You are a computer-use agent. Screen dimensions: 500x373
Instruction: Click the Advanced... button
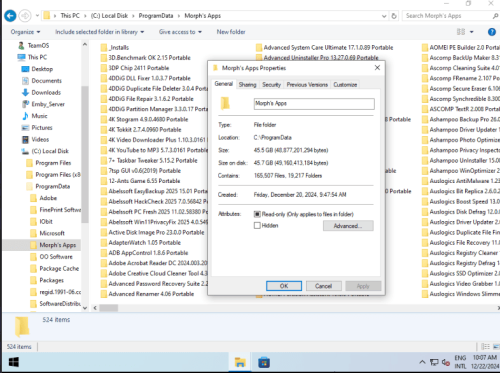tap(348, 226)
